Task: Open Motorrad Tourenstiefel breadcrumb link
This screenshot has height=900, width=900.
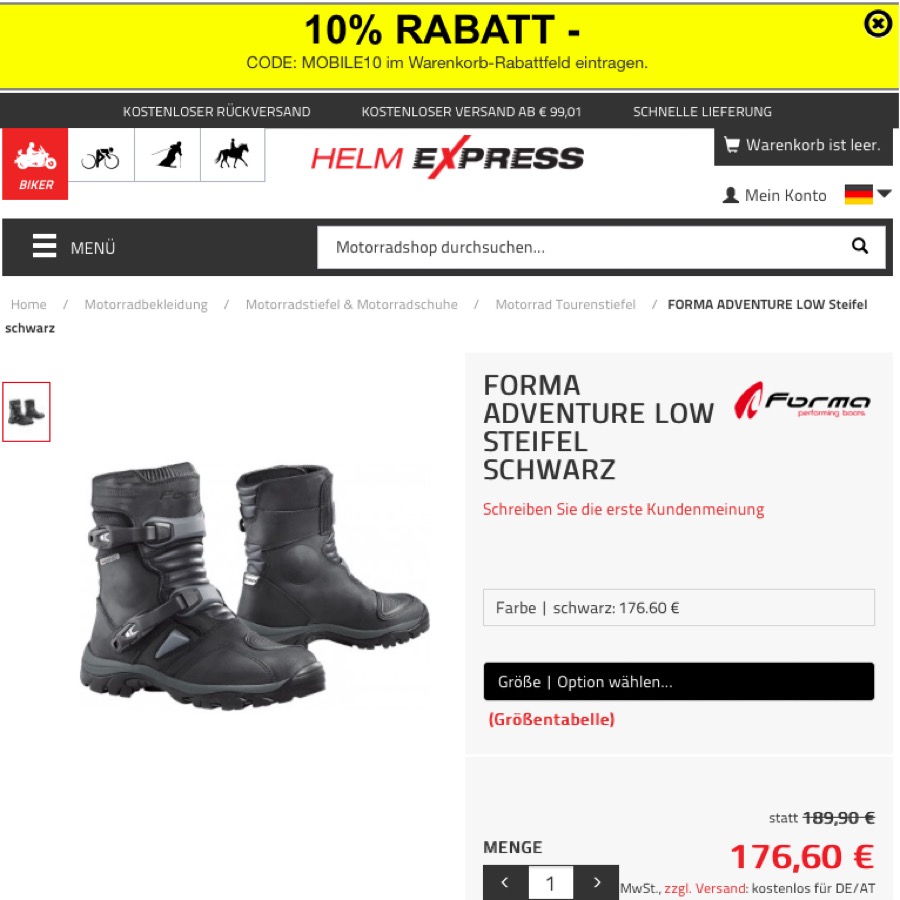Action: [x=565, y=305]
